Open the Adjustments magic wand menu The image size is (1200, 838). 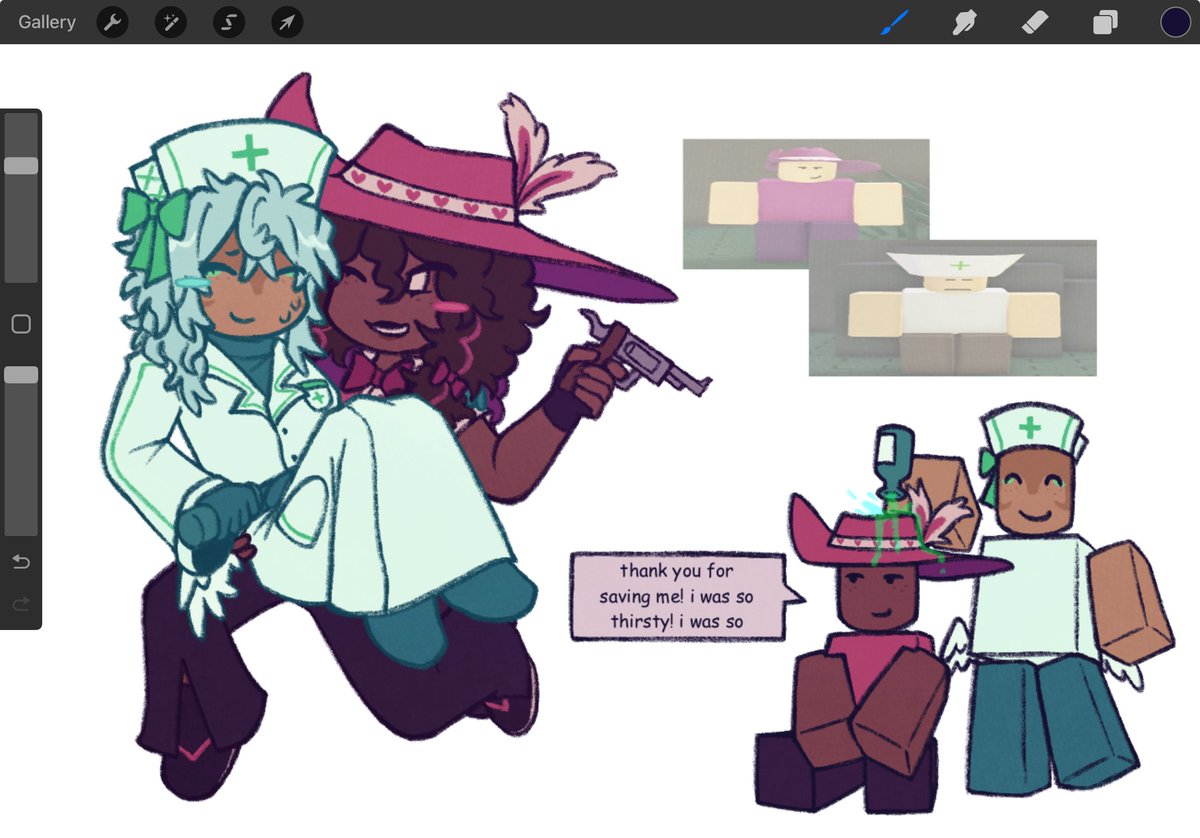coord(170,22)
